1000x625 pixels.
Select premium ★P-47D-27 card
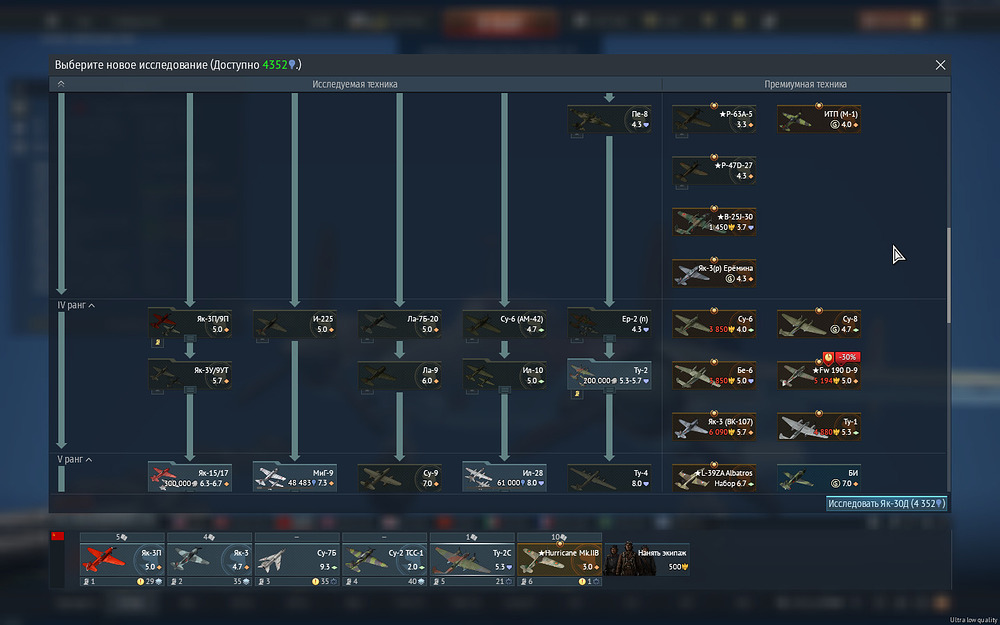pyautogui.click(x=714, y=171)
